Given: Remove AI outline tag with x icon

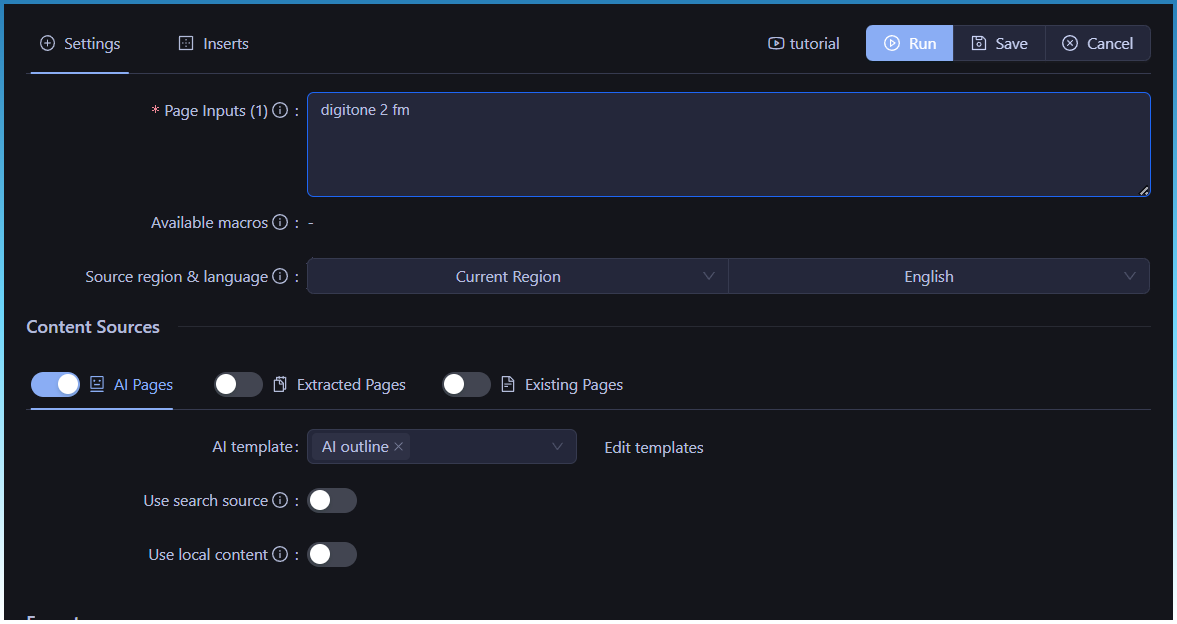Looking at the screenshot, I should [x=399, y=447].
